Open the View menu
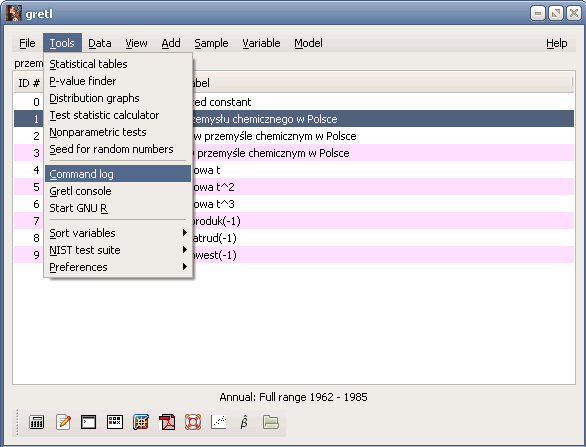This screenshot has width=586, height=447. point(136,43)
